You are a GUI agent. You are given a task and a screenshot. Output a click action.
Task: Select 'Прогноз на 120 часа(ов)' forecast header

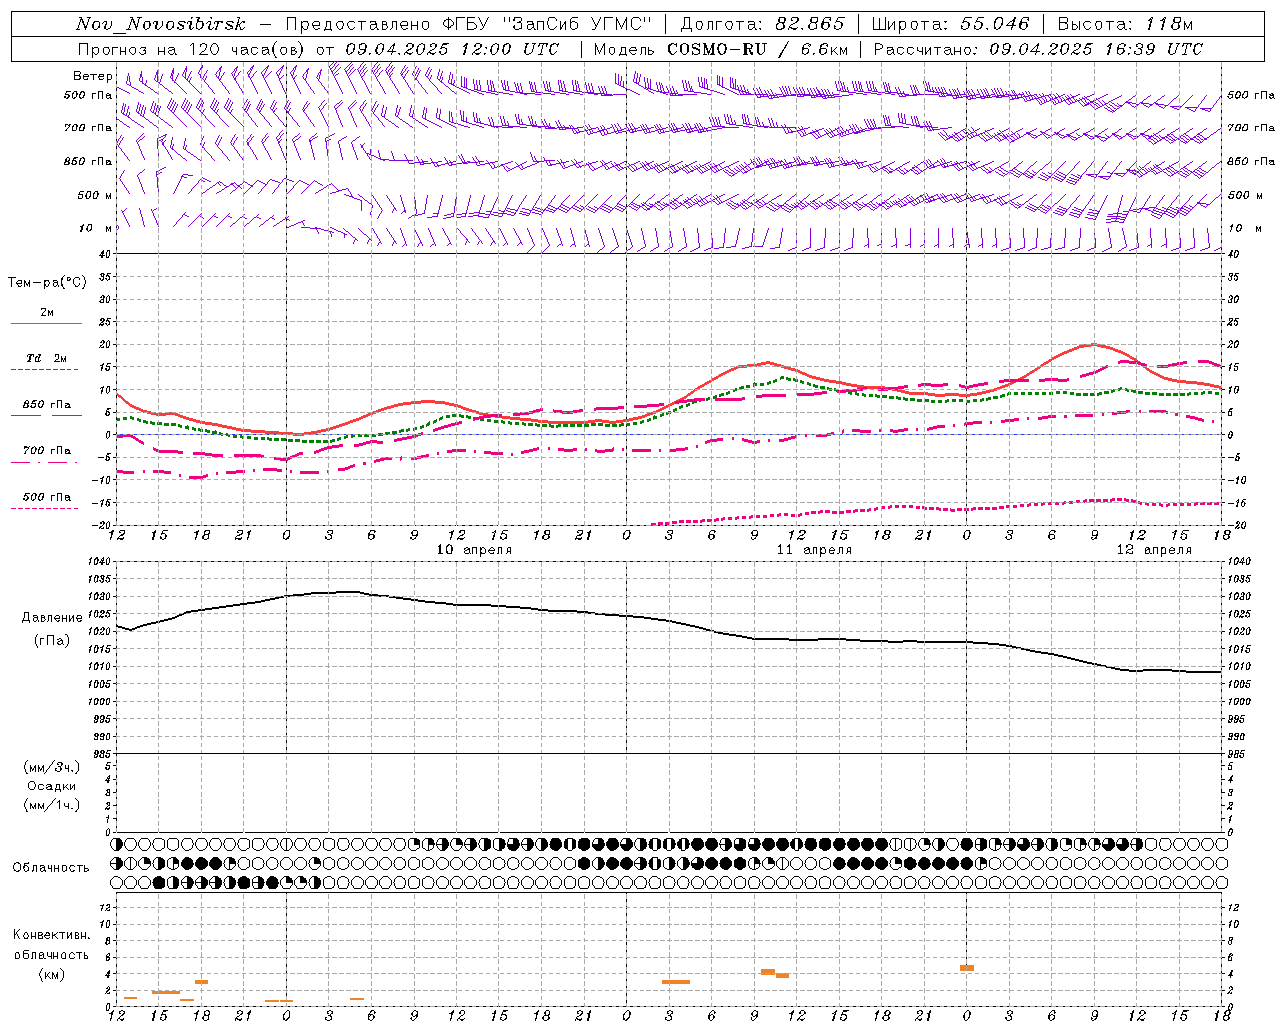point(192,49)
